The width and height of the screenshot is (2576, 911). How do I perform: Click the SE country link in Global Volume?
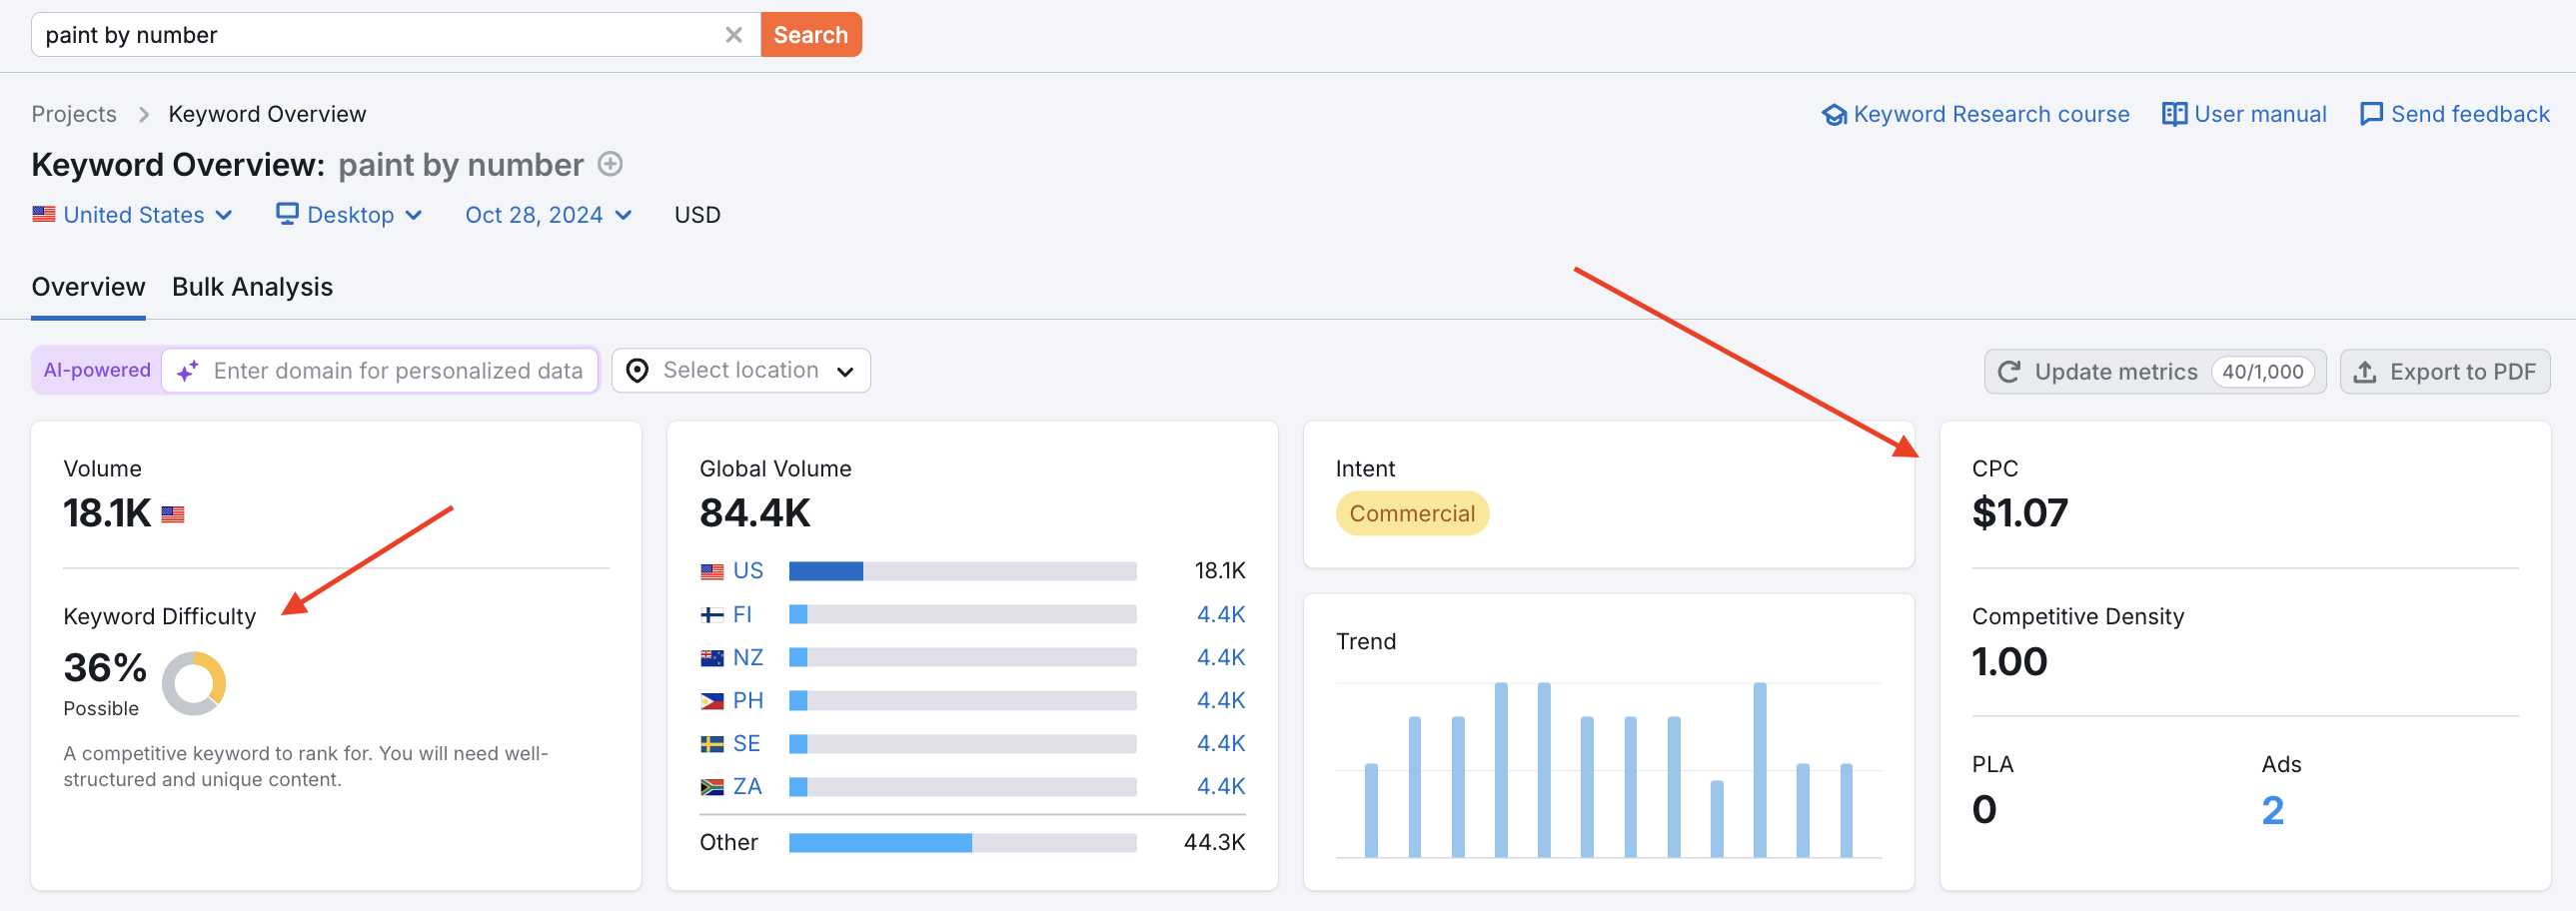coord(747,743)
